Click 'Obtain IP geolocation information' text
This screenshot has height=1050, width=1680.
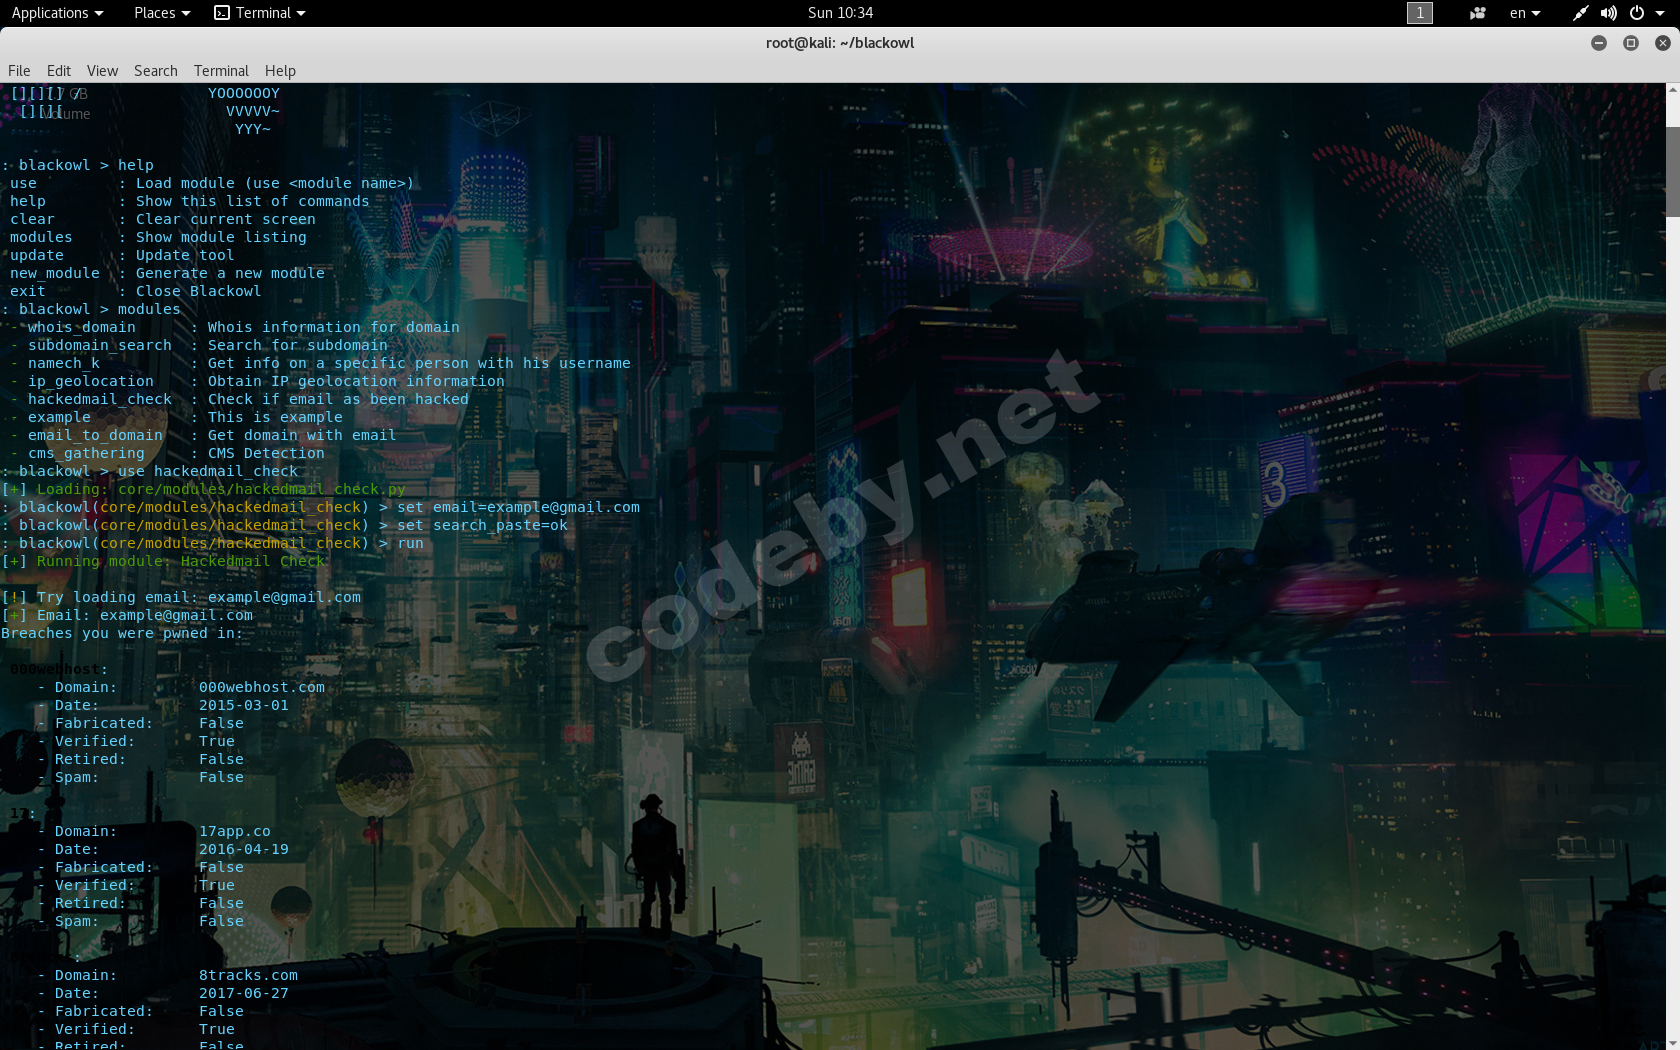tap(356, 381)
